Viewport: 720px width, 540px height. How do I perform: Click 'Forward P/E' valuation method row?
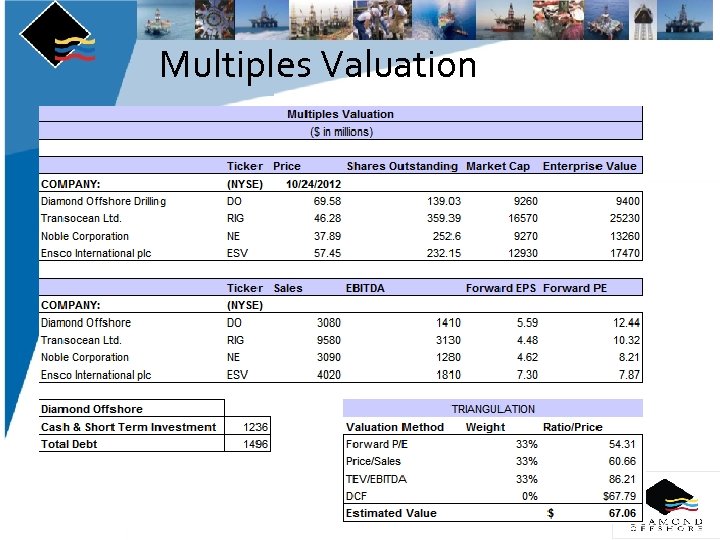click(x=377, y=444)
